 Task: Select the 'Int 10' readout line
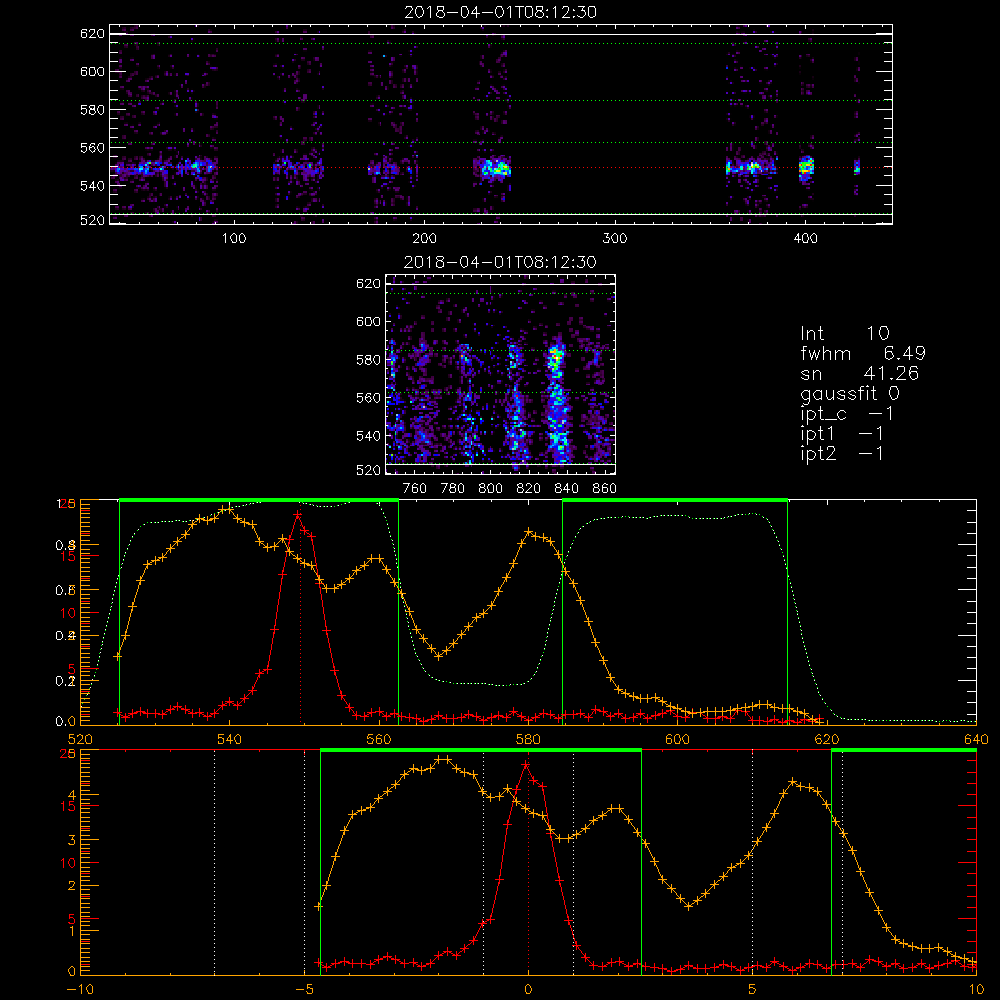844,333
